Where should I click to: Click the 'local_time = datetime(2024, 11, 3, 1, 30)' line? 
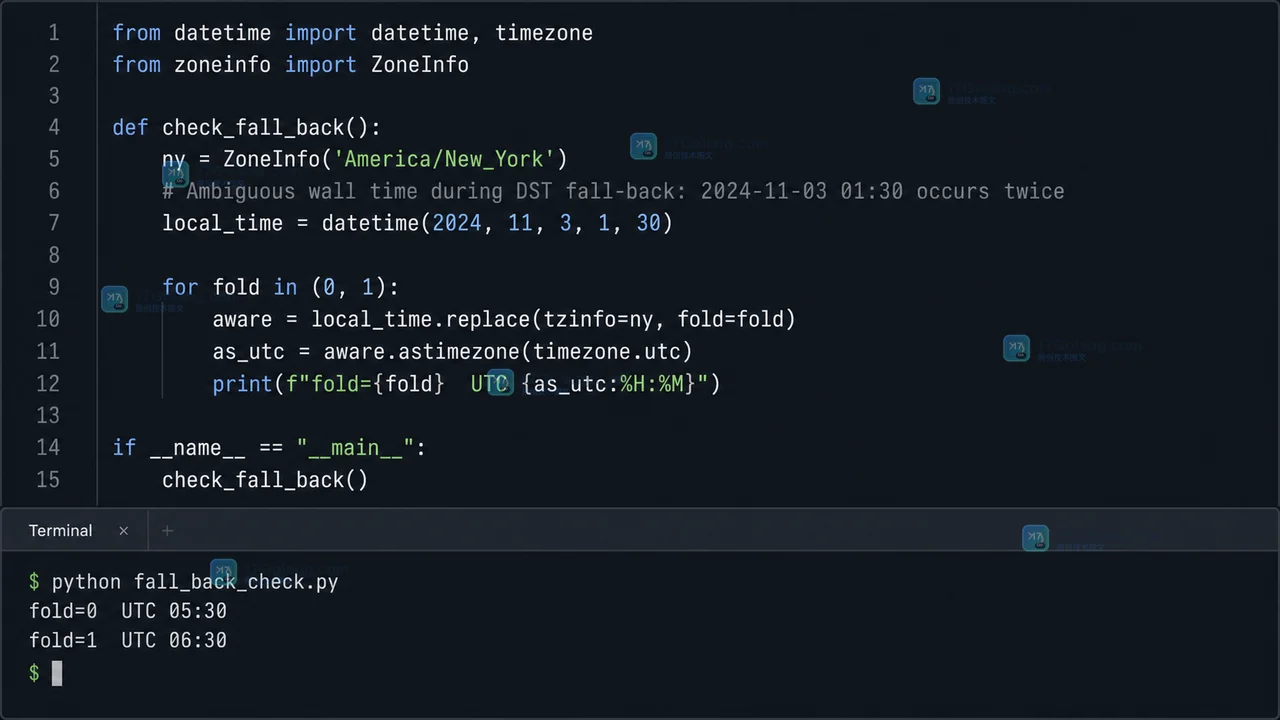coord(417,223)
